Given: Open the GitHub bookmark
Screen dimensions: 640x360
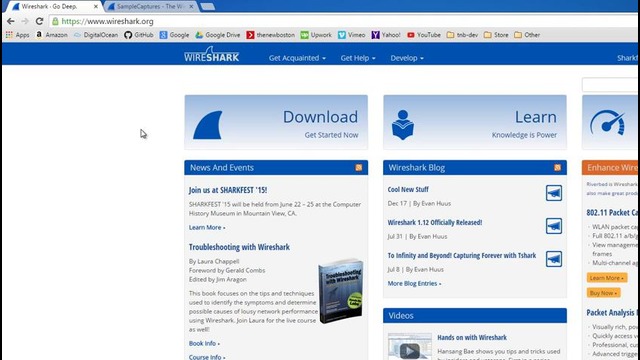Looking at the screenshot, I should point(139,35).
